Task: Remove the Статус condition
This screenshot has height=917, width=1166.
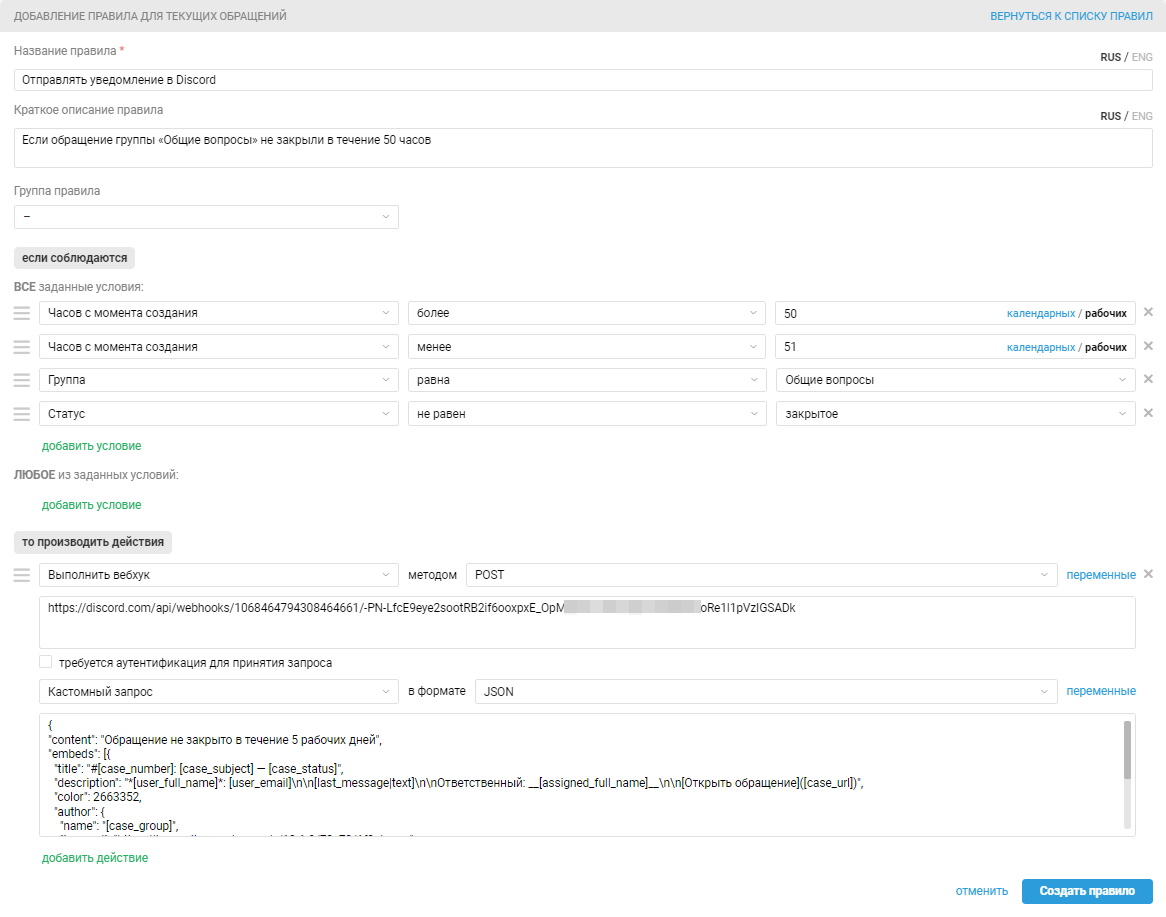Action: 1148,413
